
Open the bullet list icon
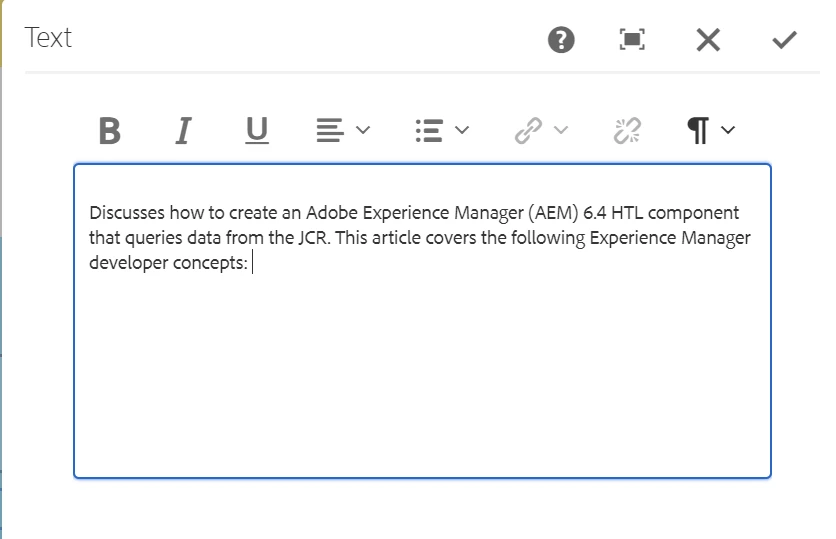(429, 131)
